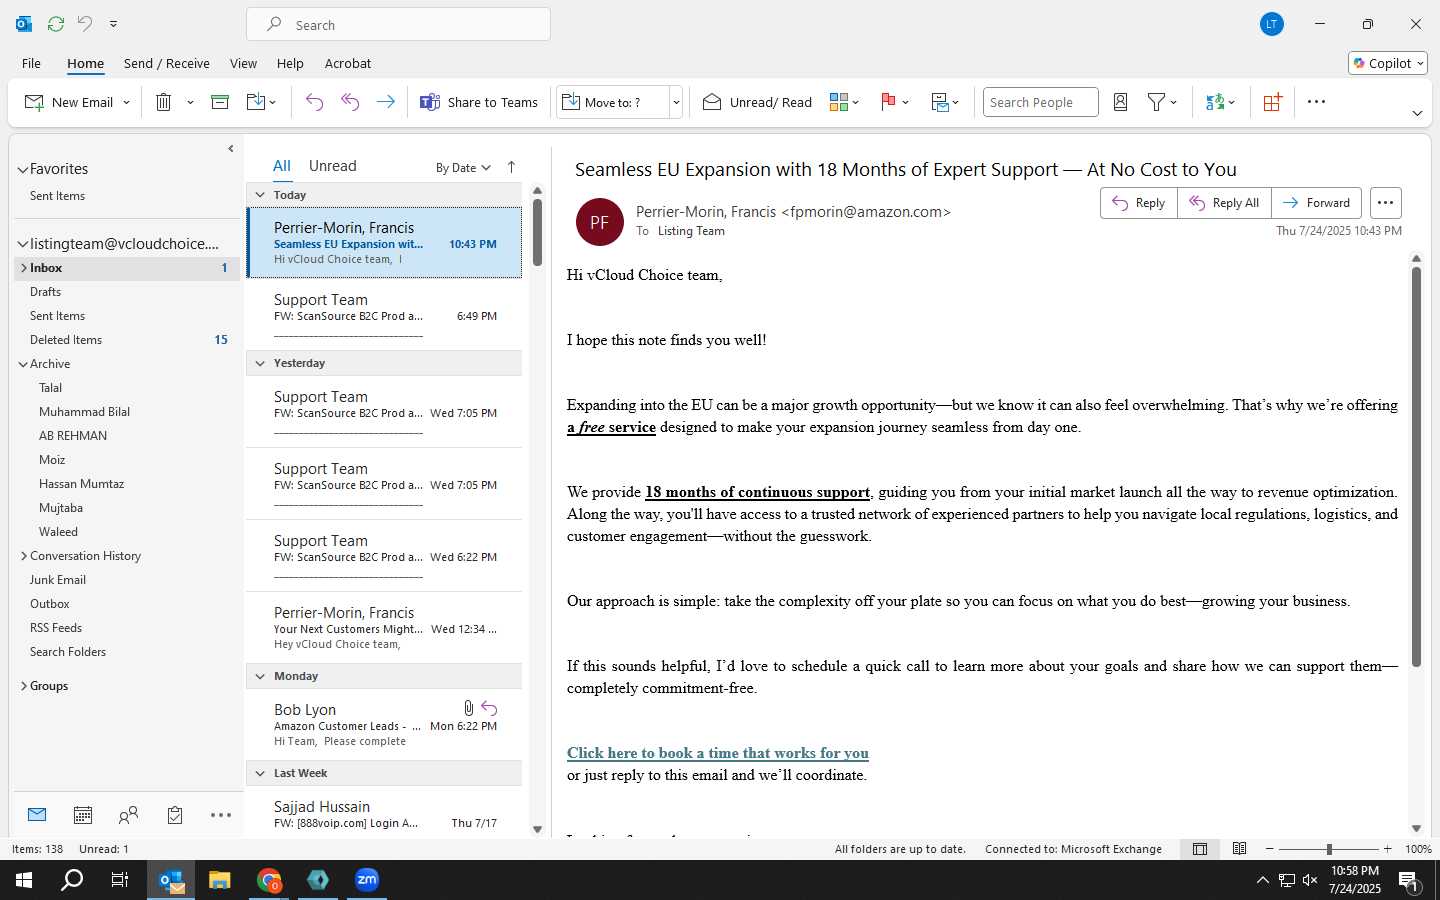Expand ribbon display options chevron
The width and height of the screenshot is (1440, 900).
coord(1417,113)
